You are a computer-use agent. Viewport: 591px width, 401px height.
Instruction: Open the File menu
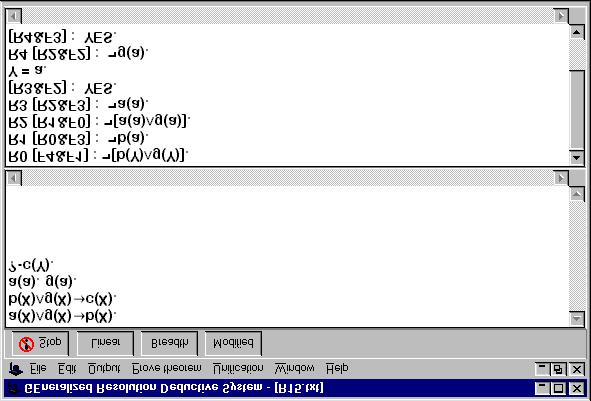click(x=38, y=368)
